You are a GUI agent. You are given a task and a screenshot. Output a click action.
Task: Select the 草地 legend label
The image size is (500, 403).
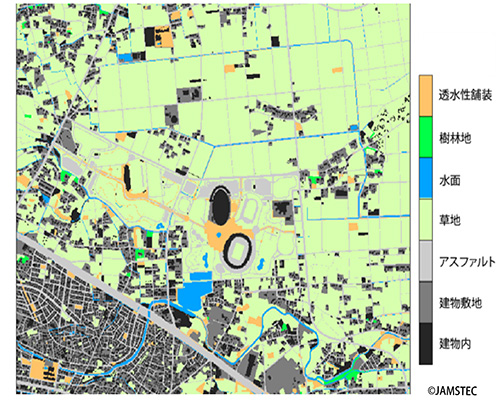(450, 220)
